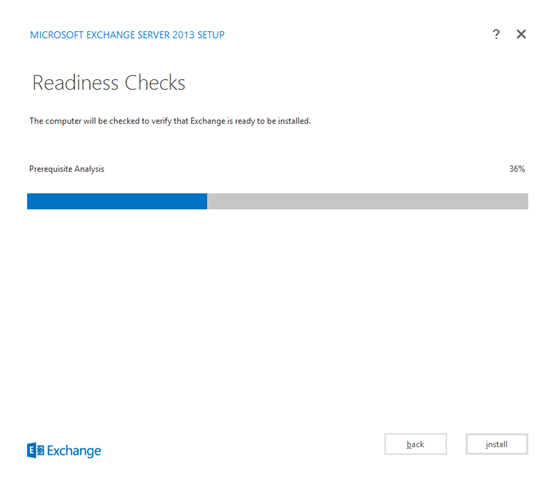
Task: Click the Prerequisite Analysis label
Action: point(67,169)
